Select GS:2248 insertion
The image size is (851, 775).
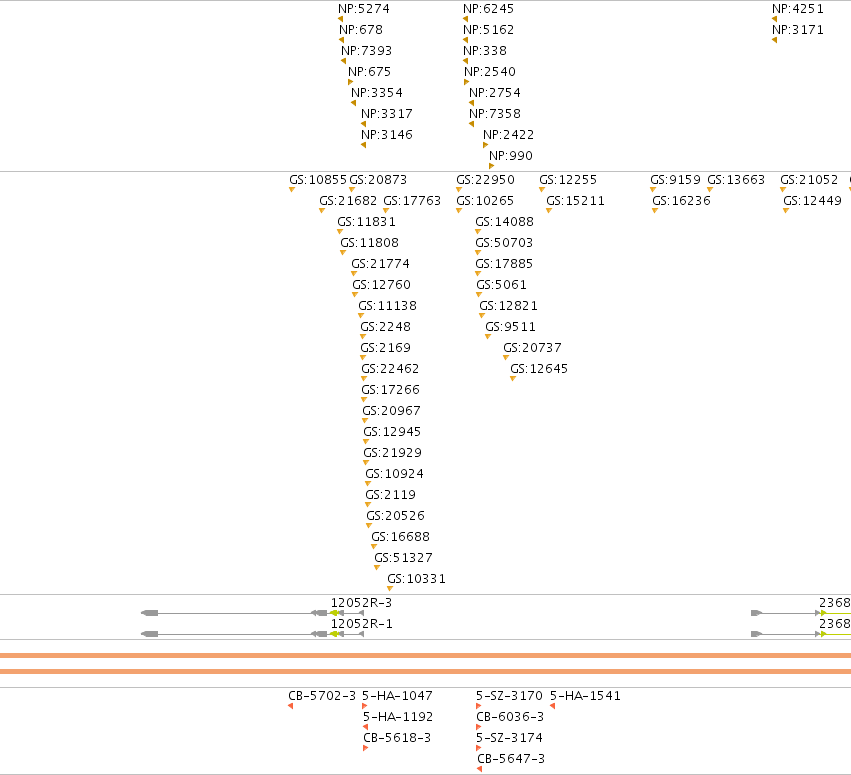385,327
